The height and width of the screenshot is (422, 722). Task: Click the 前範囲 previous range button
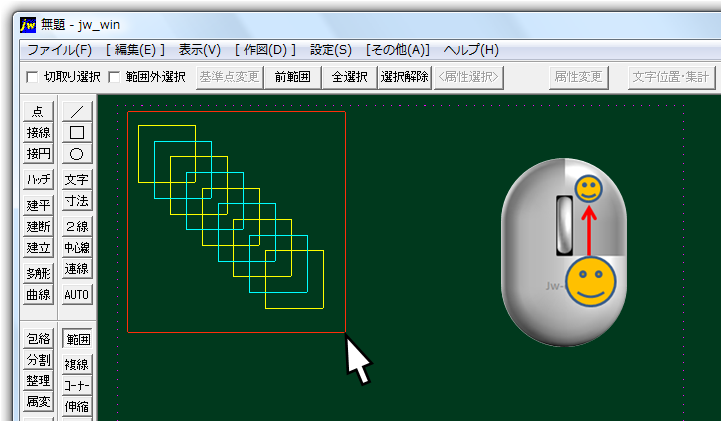point(292,77)
